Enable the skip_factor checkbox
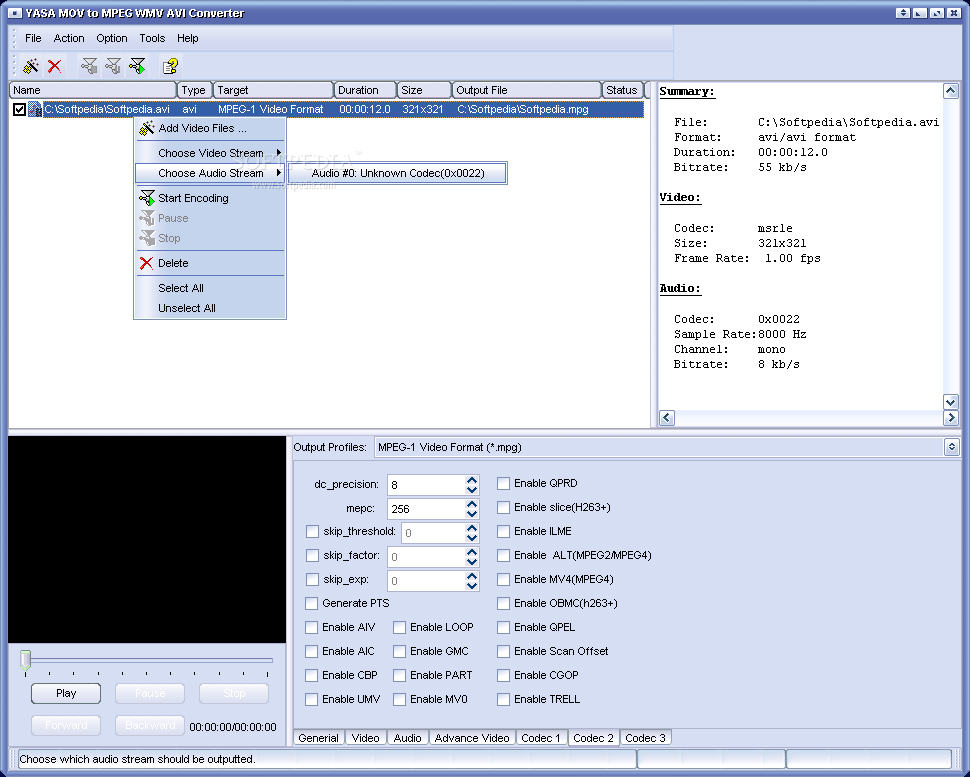This screenshot has height=777, width=970. pos(312,556)
